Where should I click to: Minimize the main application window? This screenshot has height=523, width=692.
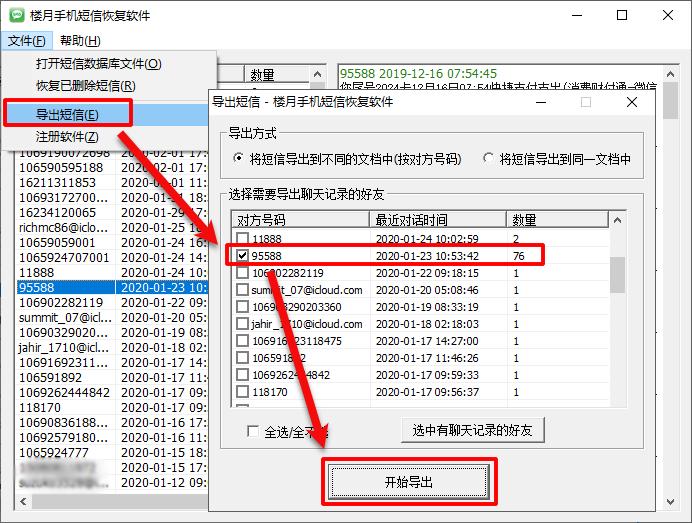(x=577, y=15)
